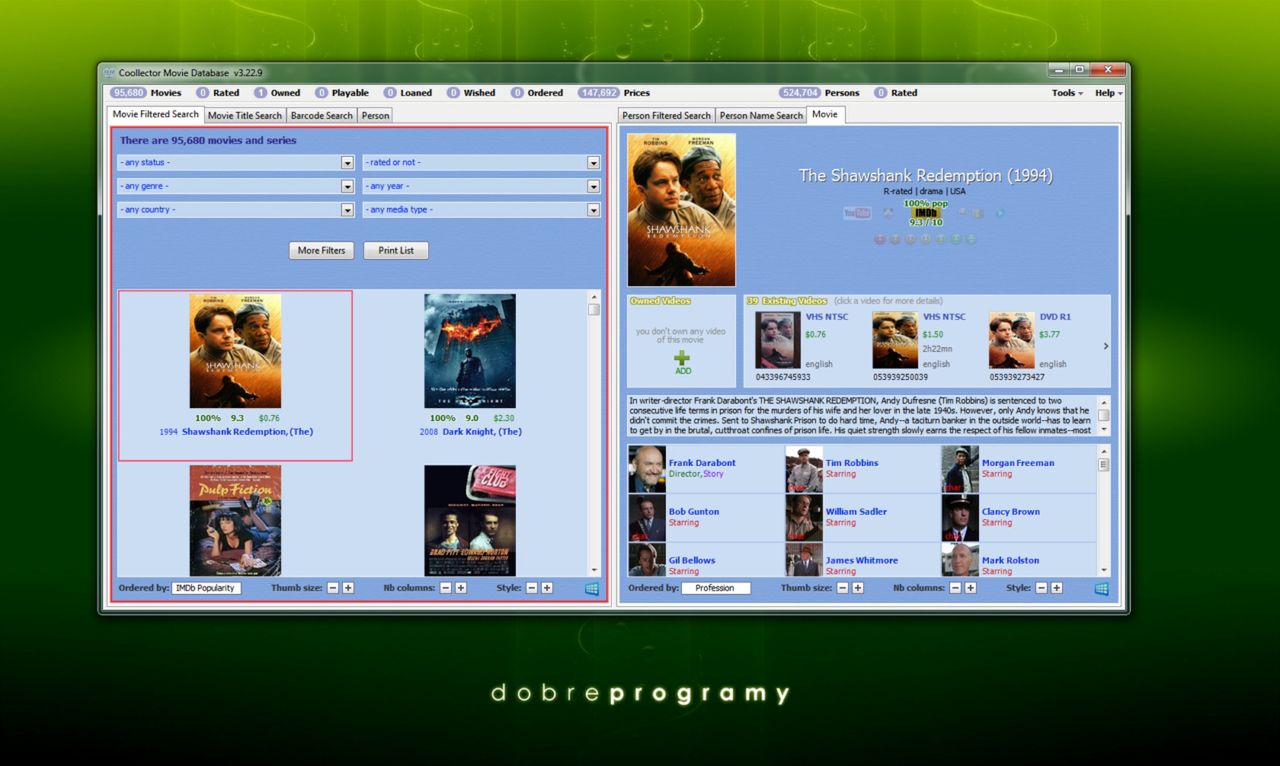Change ordering from IMDb Popularity
Viewport: 1280px width, 766px height.
[206, 588]
